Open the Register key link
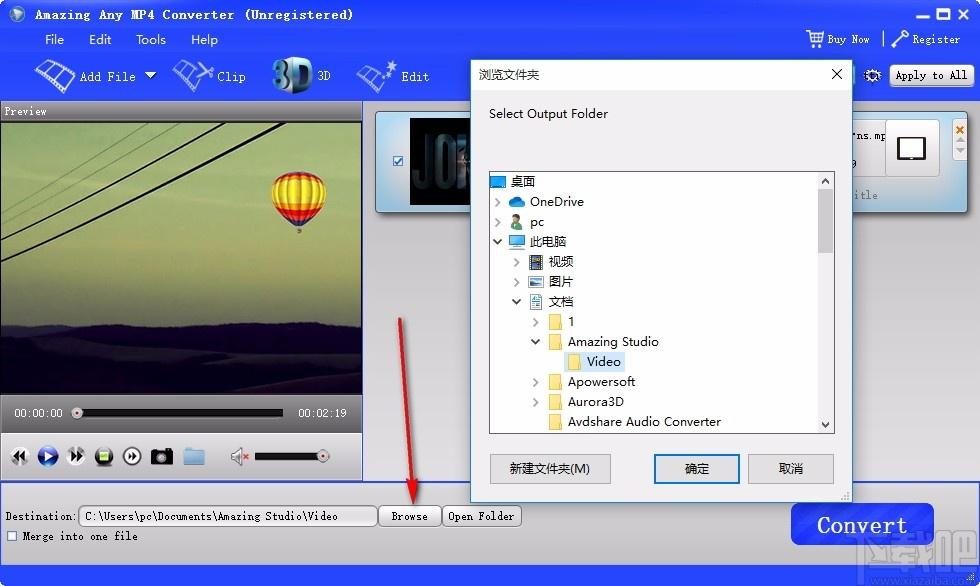This screenshot has width=980, height=586. click(926, 39)
